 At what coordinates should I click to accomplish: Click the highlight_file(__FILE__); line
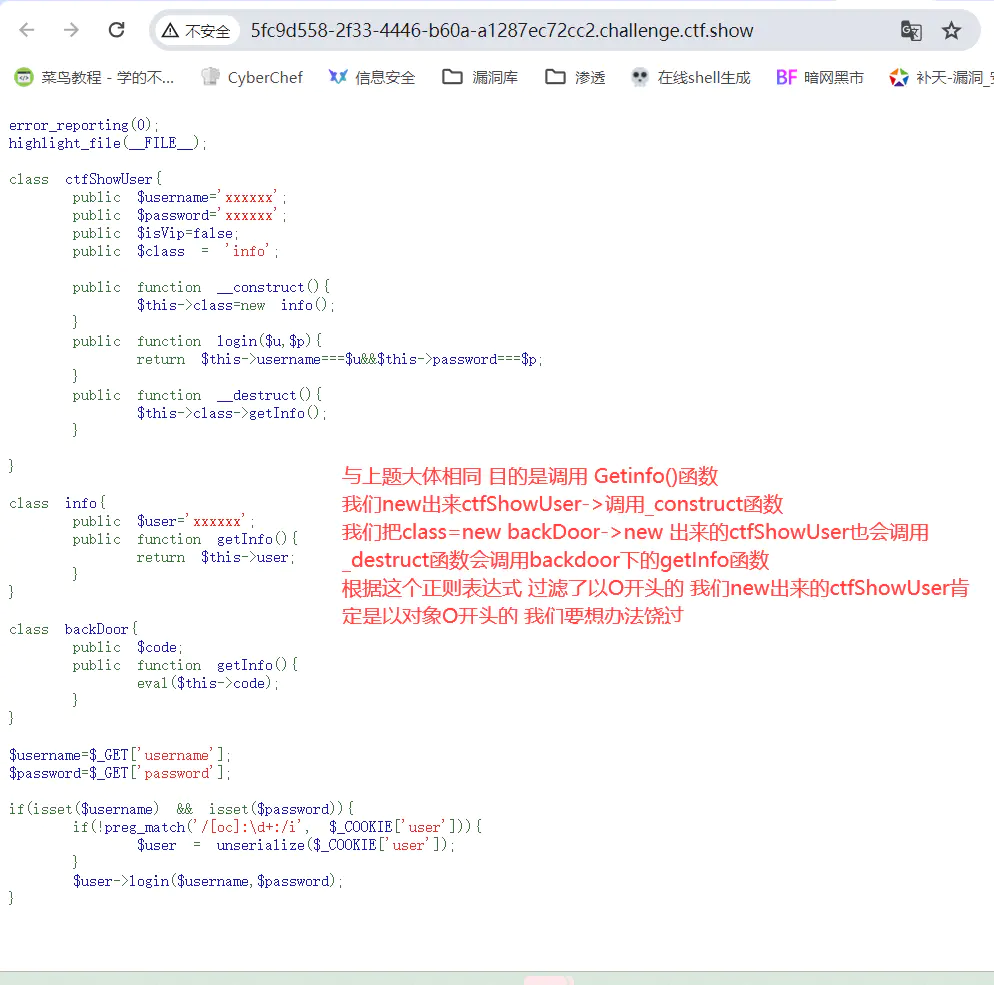pyautogui.click(x=108, y=143)
